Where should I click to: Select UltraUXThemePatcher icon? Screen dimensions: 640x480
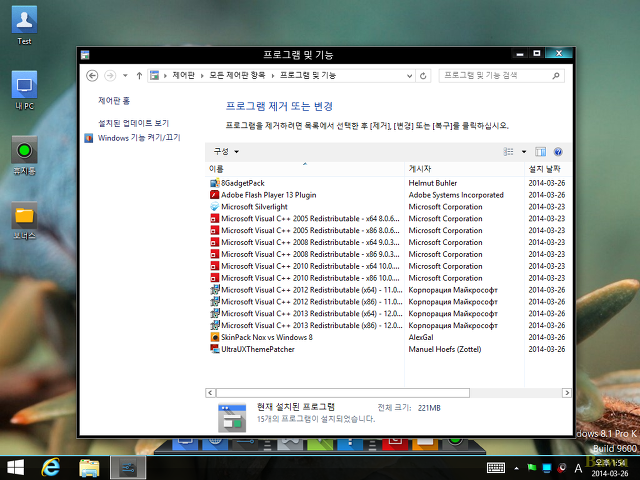(x=215, y=349)
